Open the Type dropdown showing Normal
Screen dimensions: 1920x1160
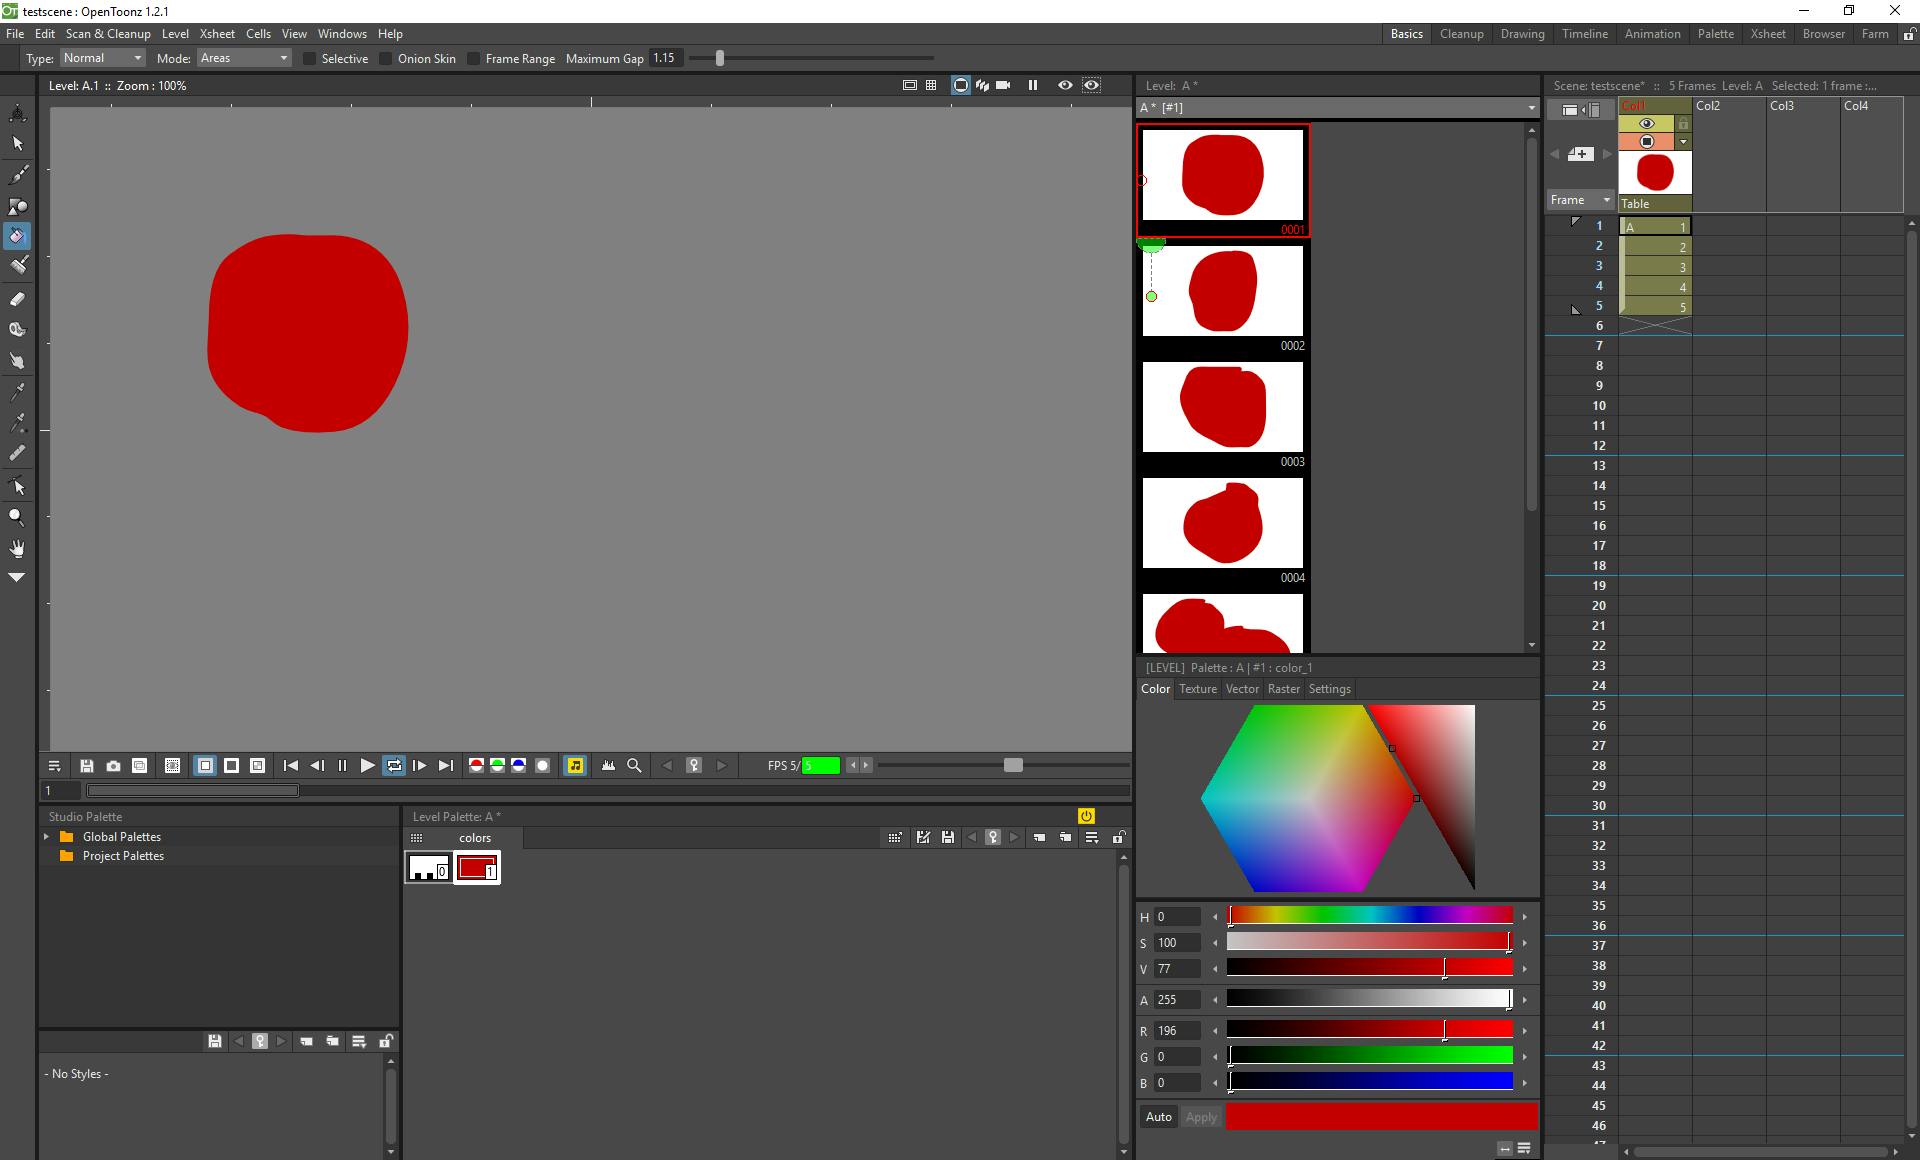click(101, 58)
